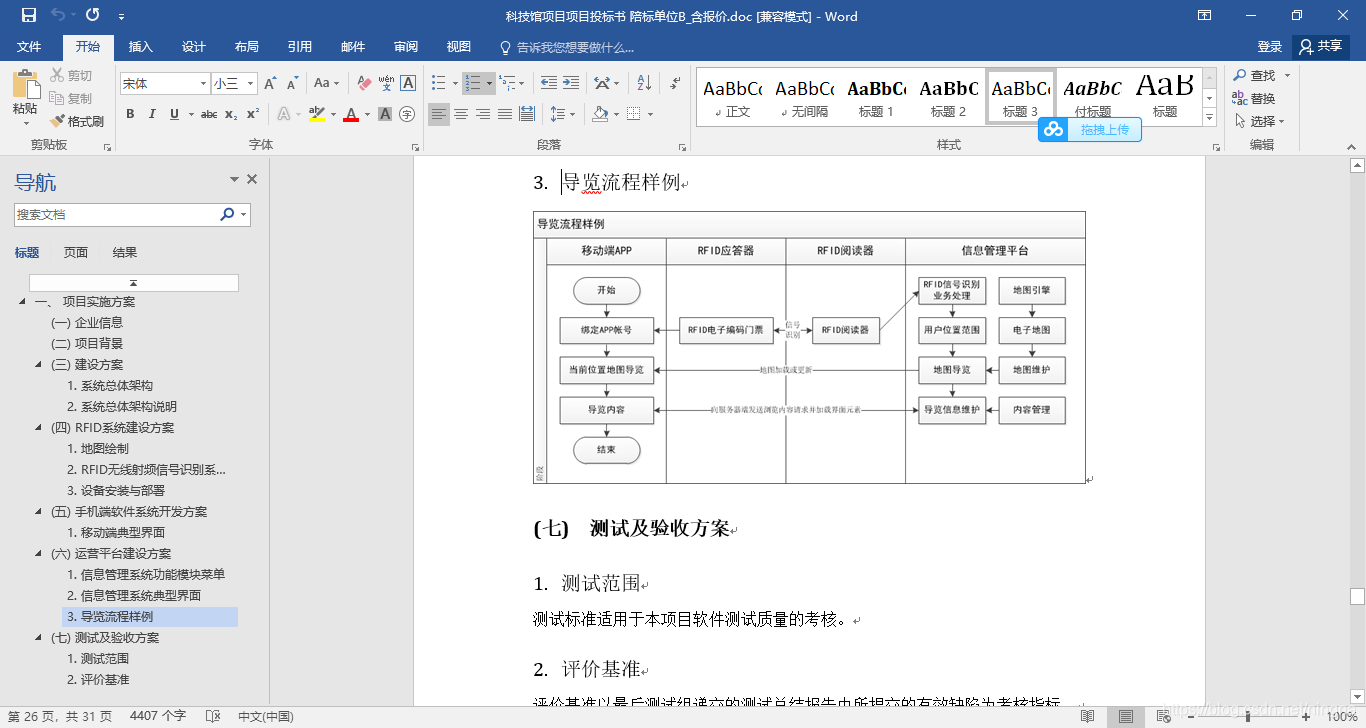The height and width of the screenshot is (728, 1366).
Task: Open the font size dropdown (小三)
Action: click(x=251, y=84)
